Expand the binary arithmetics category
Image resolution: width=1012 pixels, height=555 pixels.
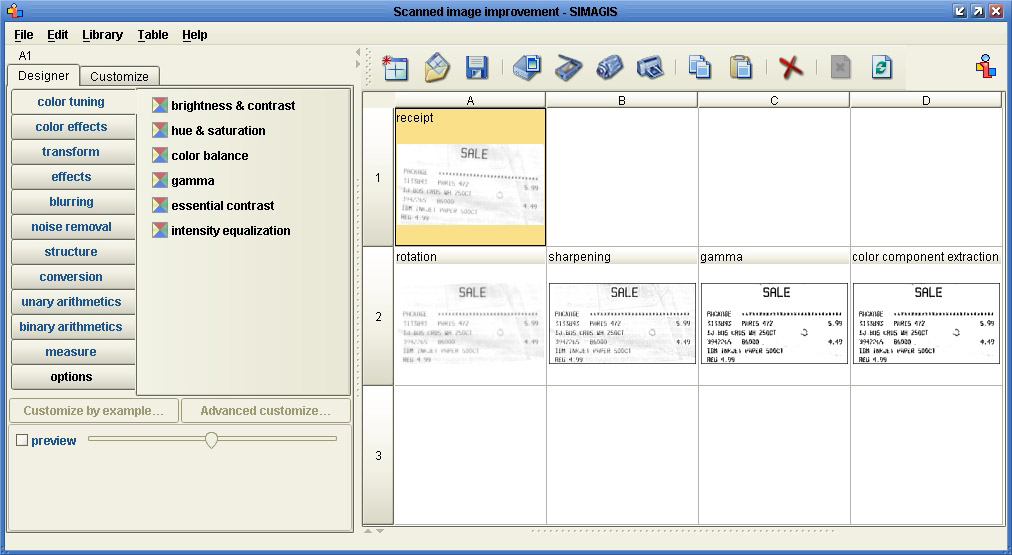coord(71,327)
